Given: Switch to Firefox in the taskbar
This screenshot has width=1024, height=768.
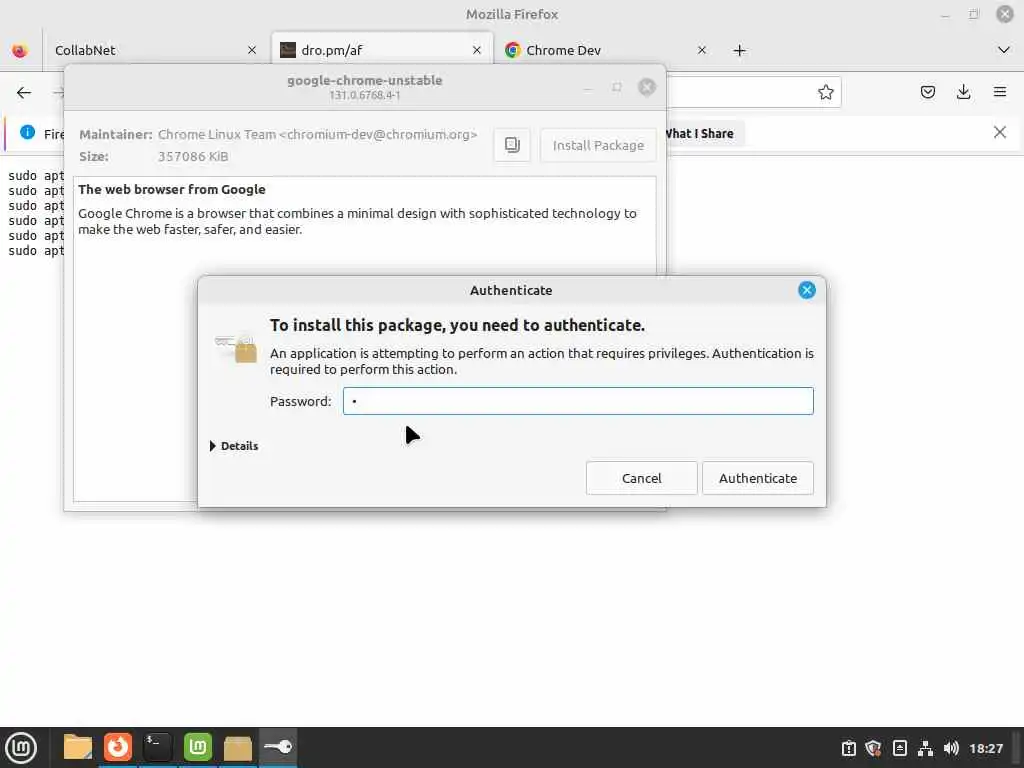Looking at the screenshot, I should pyautogui.click(x=118, y=747).
